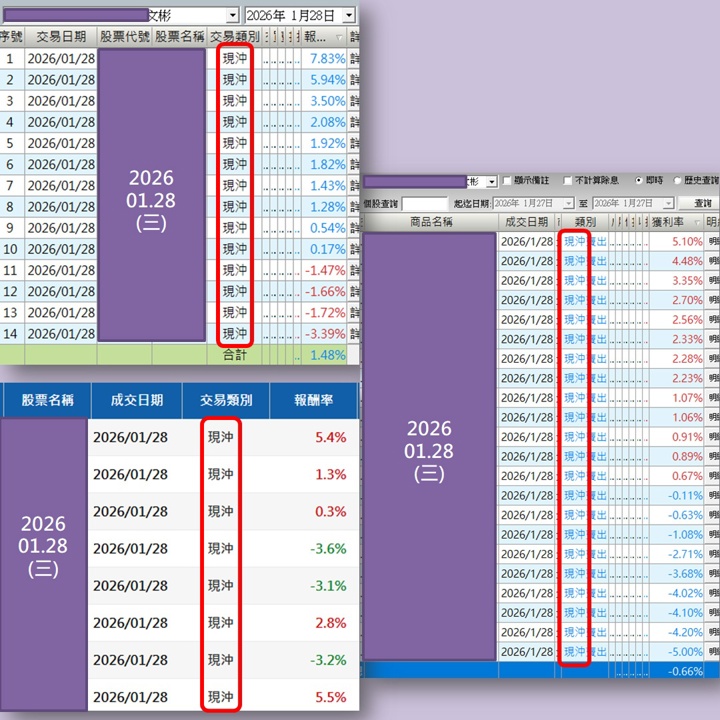The width and height of the screenshot is (720, 720).
Task: Click sequence number 12 in the top-left table
Action: click(x=10, y=292)
